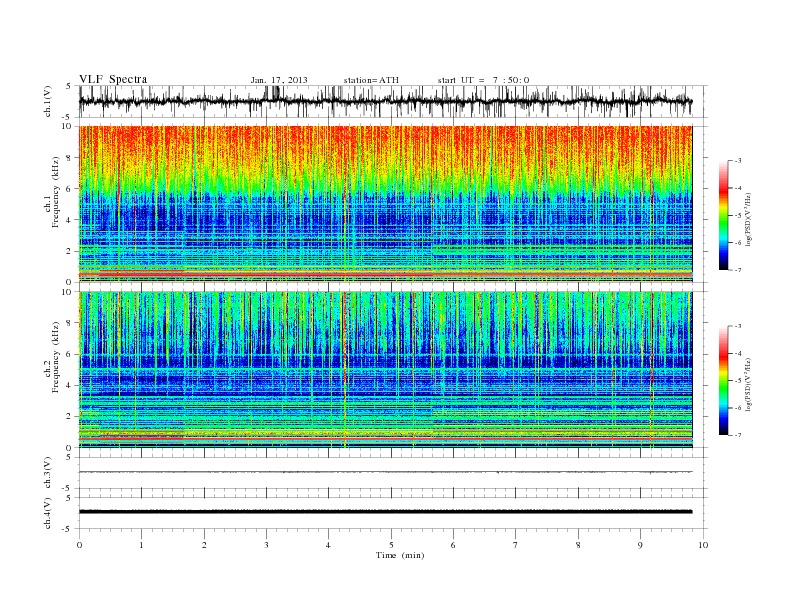Click the "ch.1(V)" waveform axis label
Viewport: 792px width, 612px height.
(x=48, y=101)
